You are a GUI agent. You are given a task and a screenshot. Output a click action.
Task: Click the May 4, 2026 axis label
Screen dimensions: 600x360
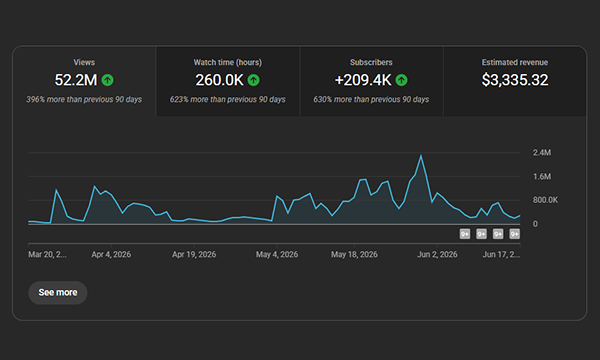[x=277, y=254]
